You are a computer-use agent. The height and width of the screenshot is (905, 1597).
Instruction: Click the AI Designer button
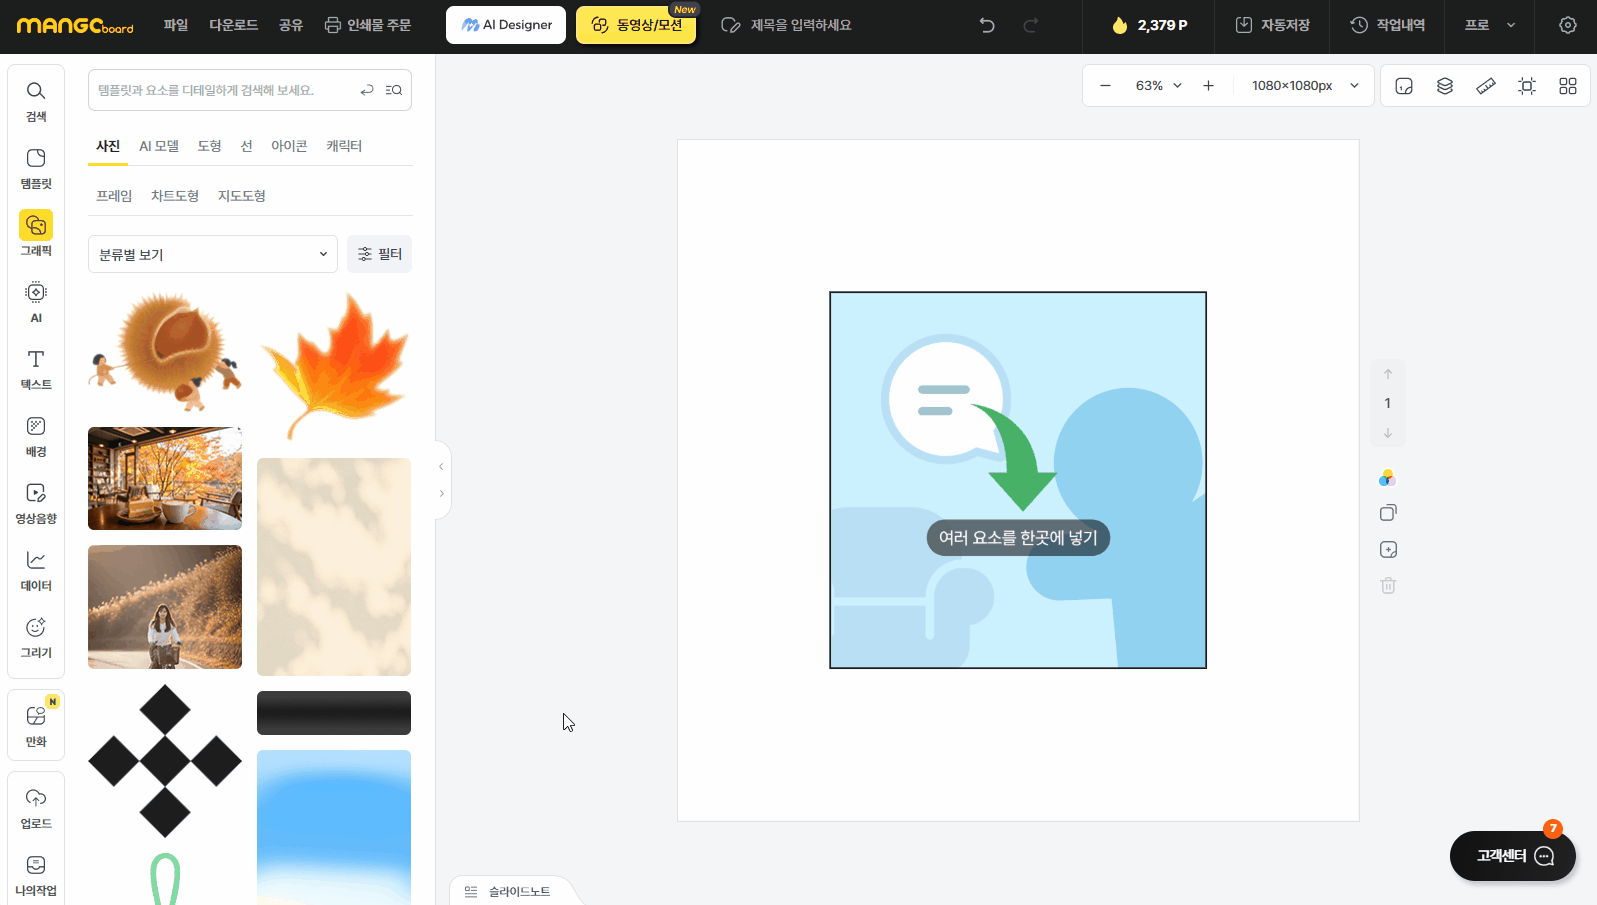tap(506, 25)
